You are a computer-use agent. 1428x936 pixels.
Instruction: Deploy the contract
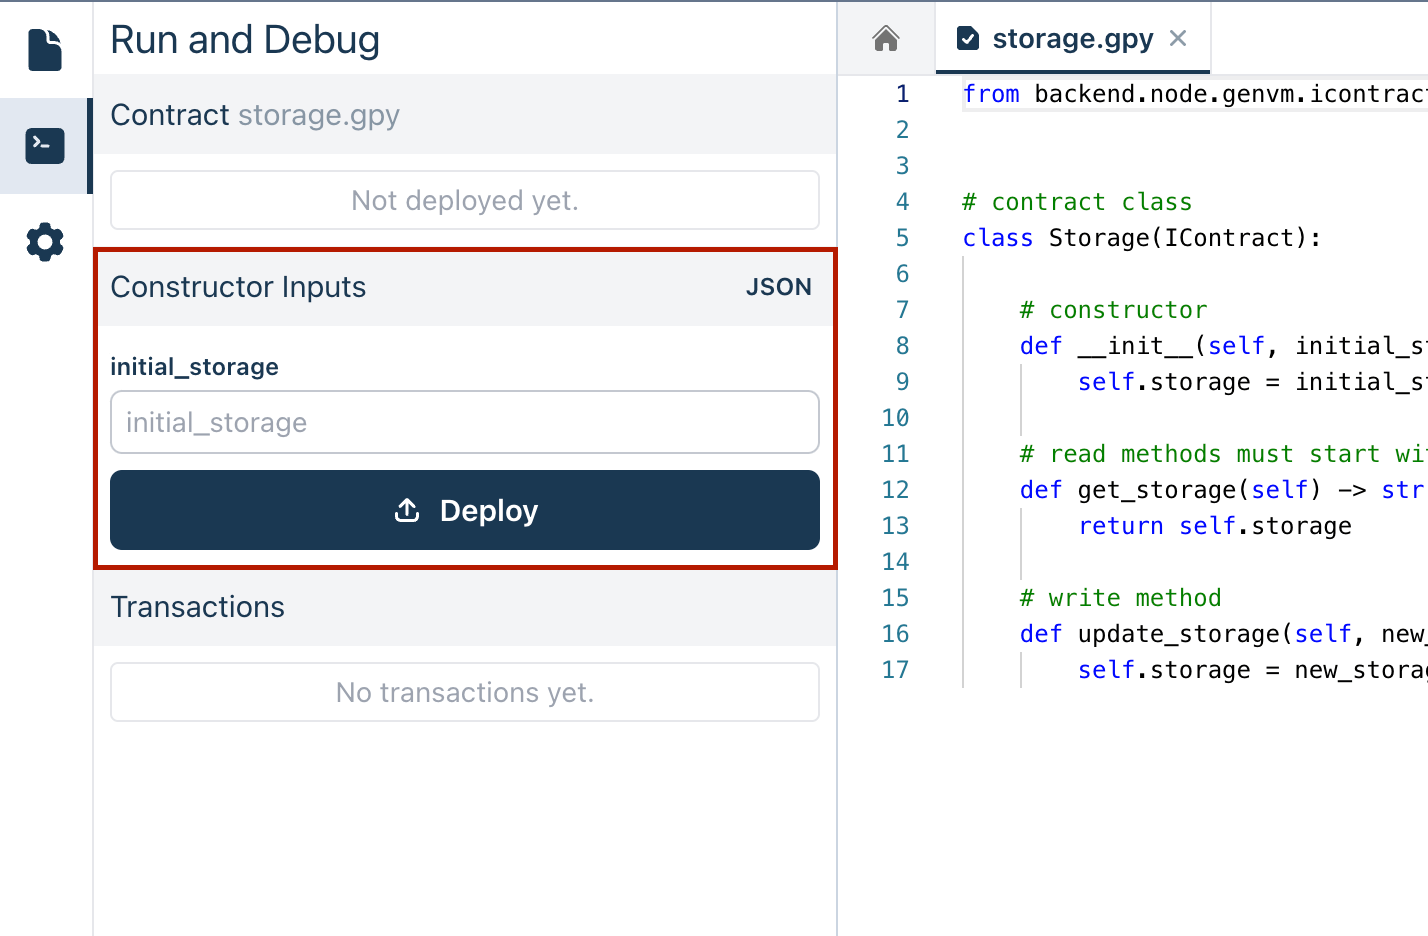(x=465, y=510)
